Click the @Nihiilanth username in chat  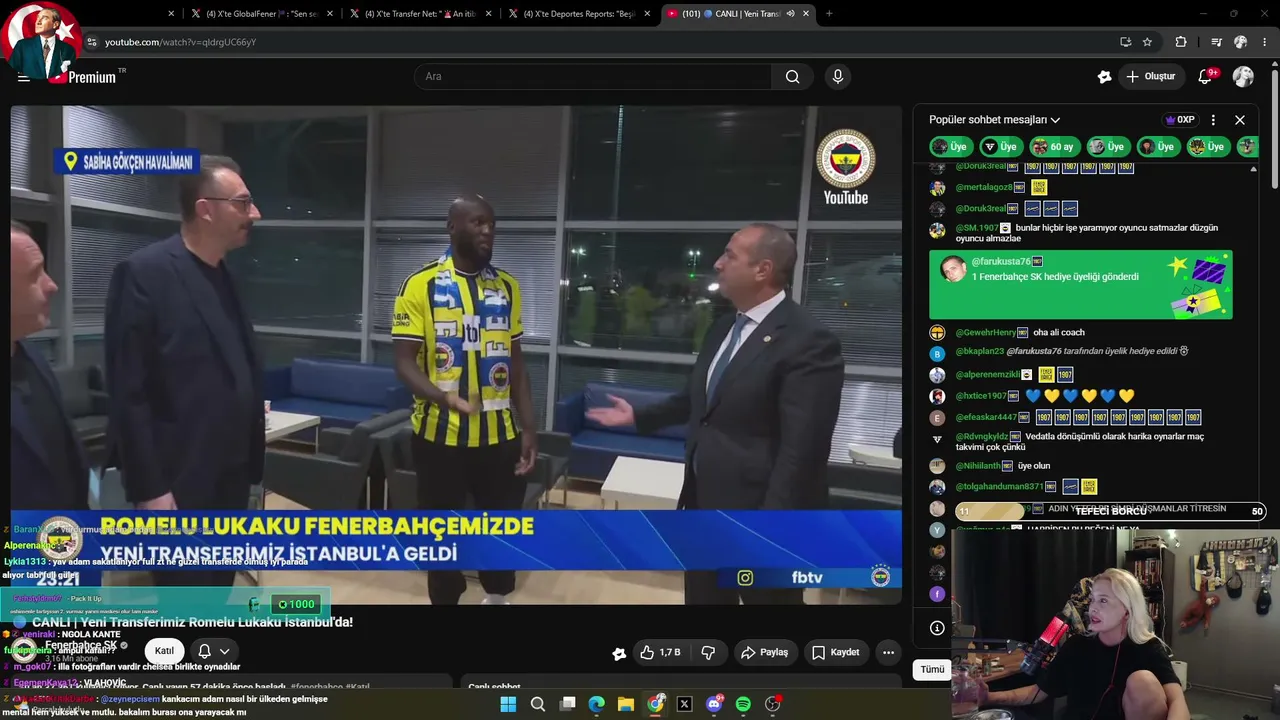[x=978, y=466]
